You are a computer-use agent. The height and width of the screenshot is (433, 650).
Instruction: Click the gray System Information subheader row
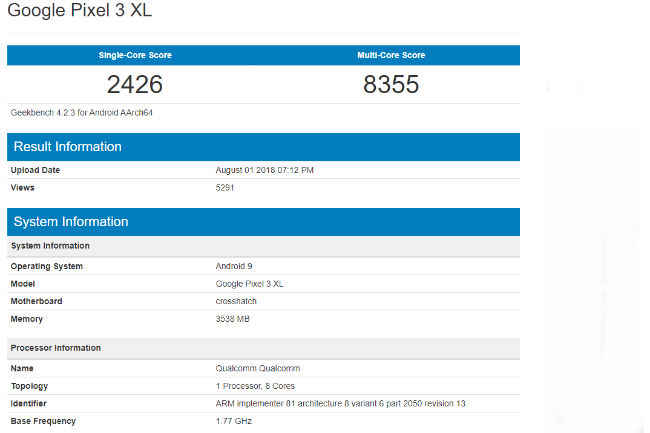point(263,246)
